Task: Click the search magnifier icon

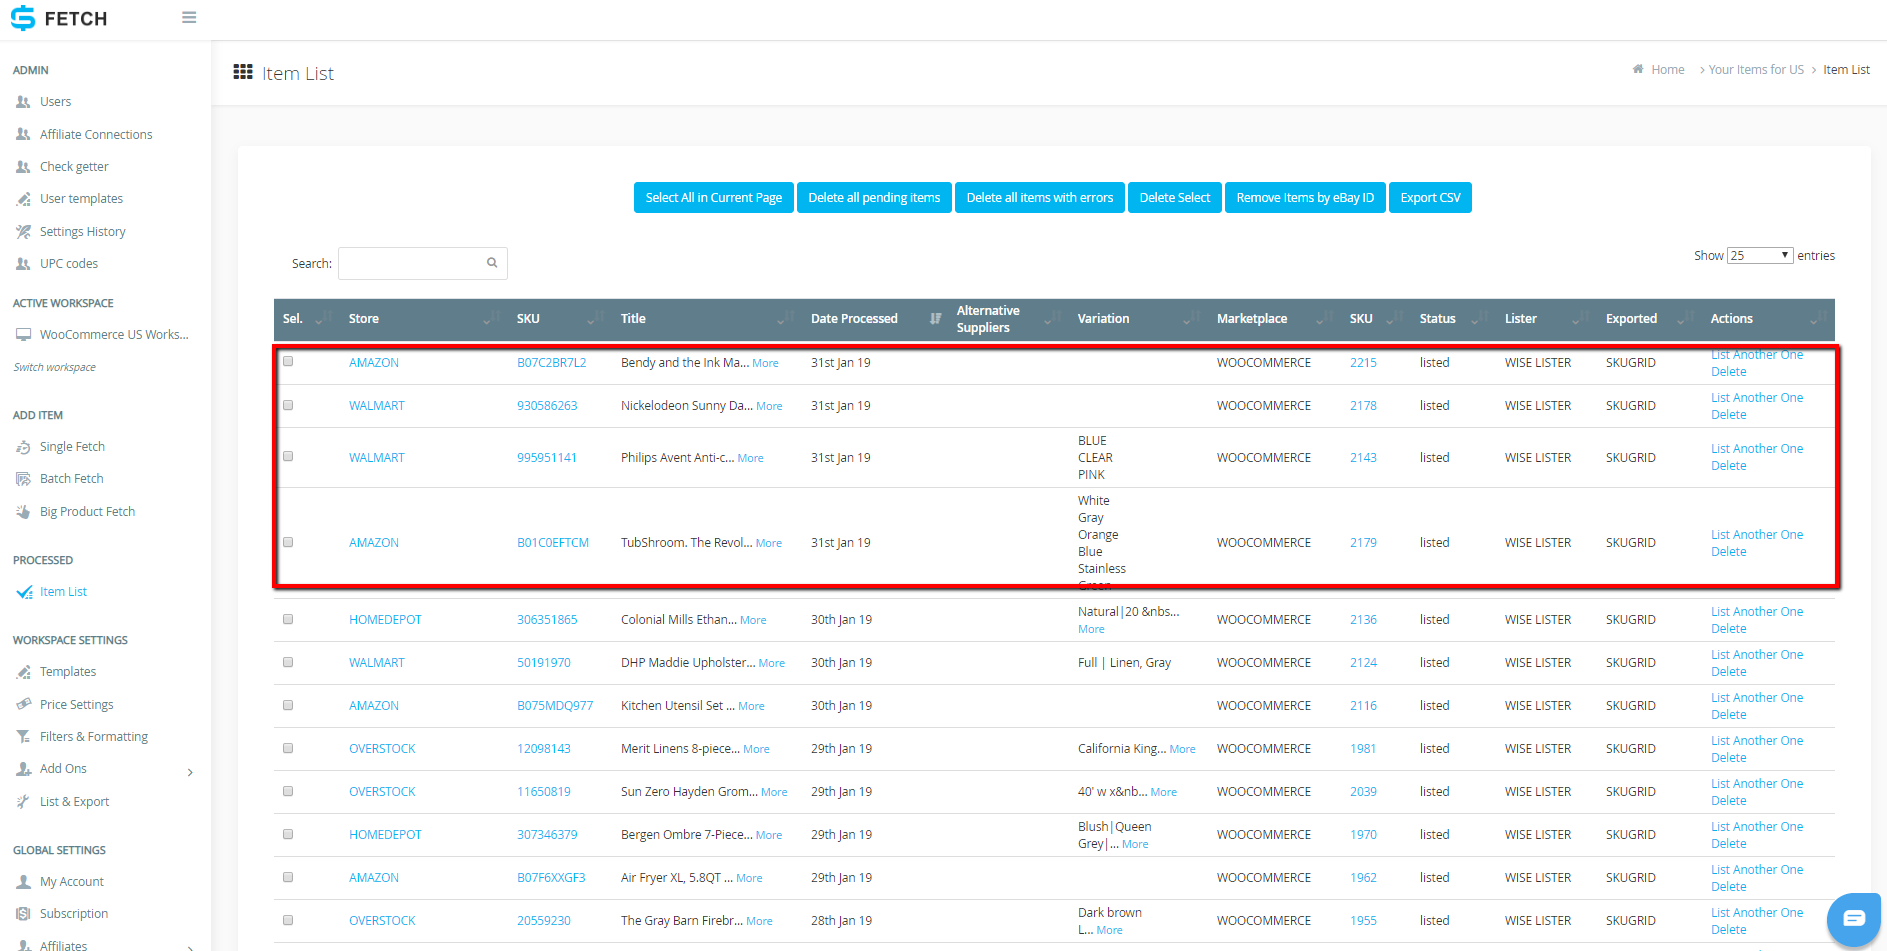Action: click(x=492, y=263)
